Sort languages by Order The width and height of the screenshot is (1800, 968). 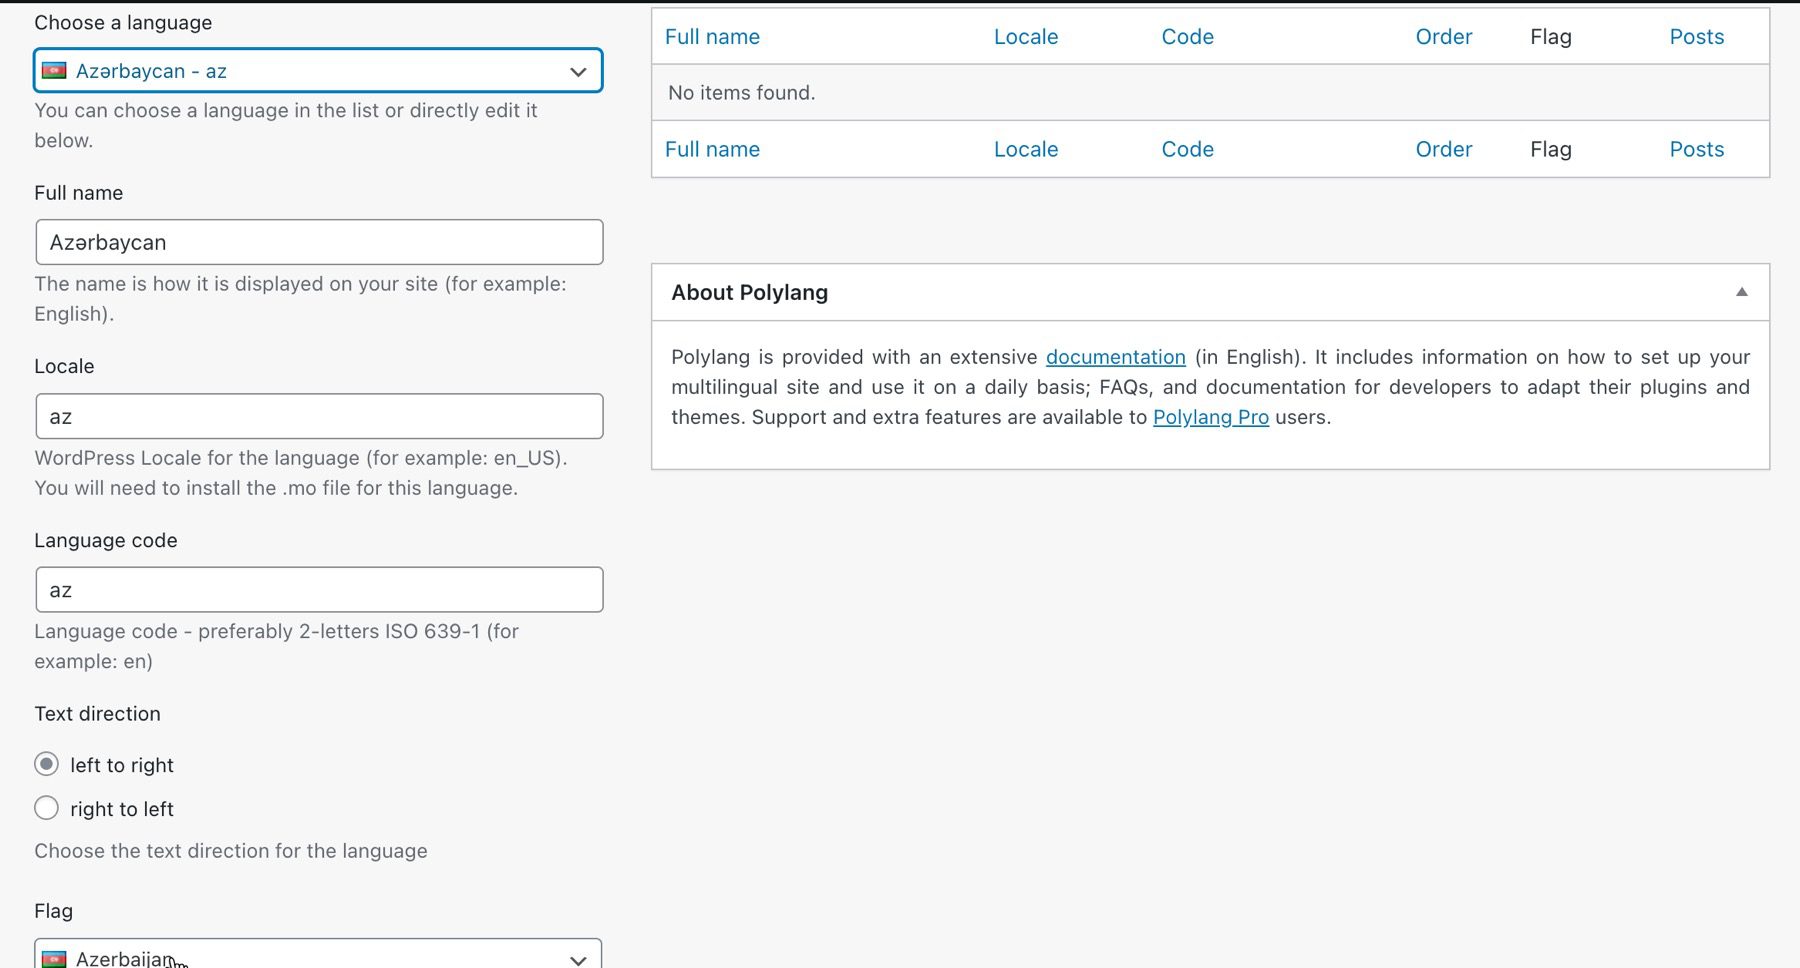(1443, 36)
